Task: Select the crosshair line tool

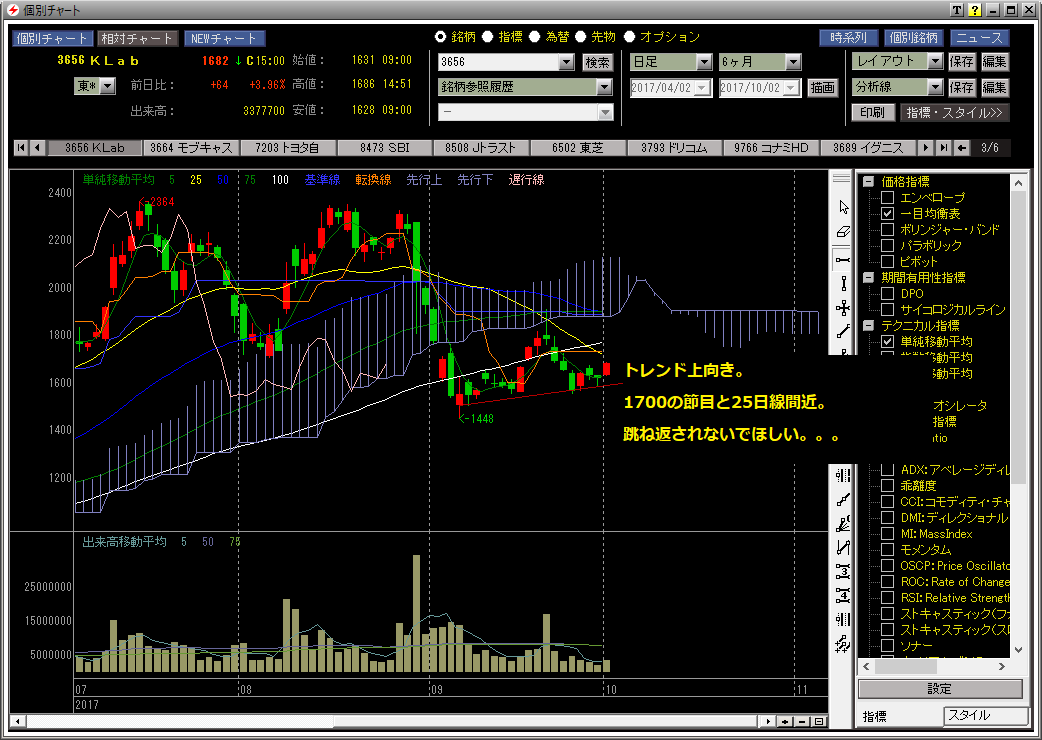Action: [843, 307]
